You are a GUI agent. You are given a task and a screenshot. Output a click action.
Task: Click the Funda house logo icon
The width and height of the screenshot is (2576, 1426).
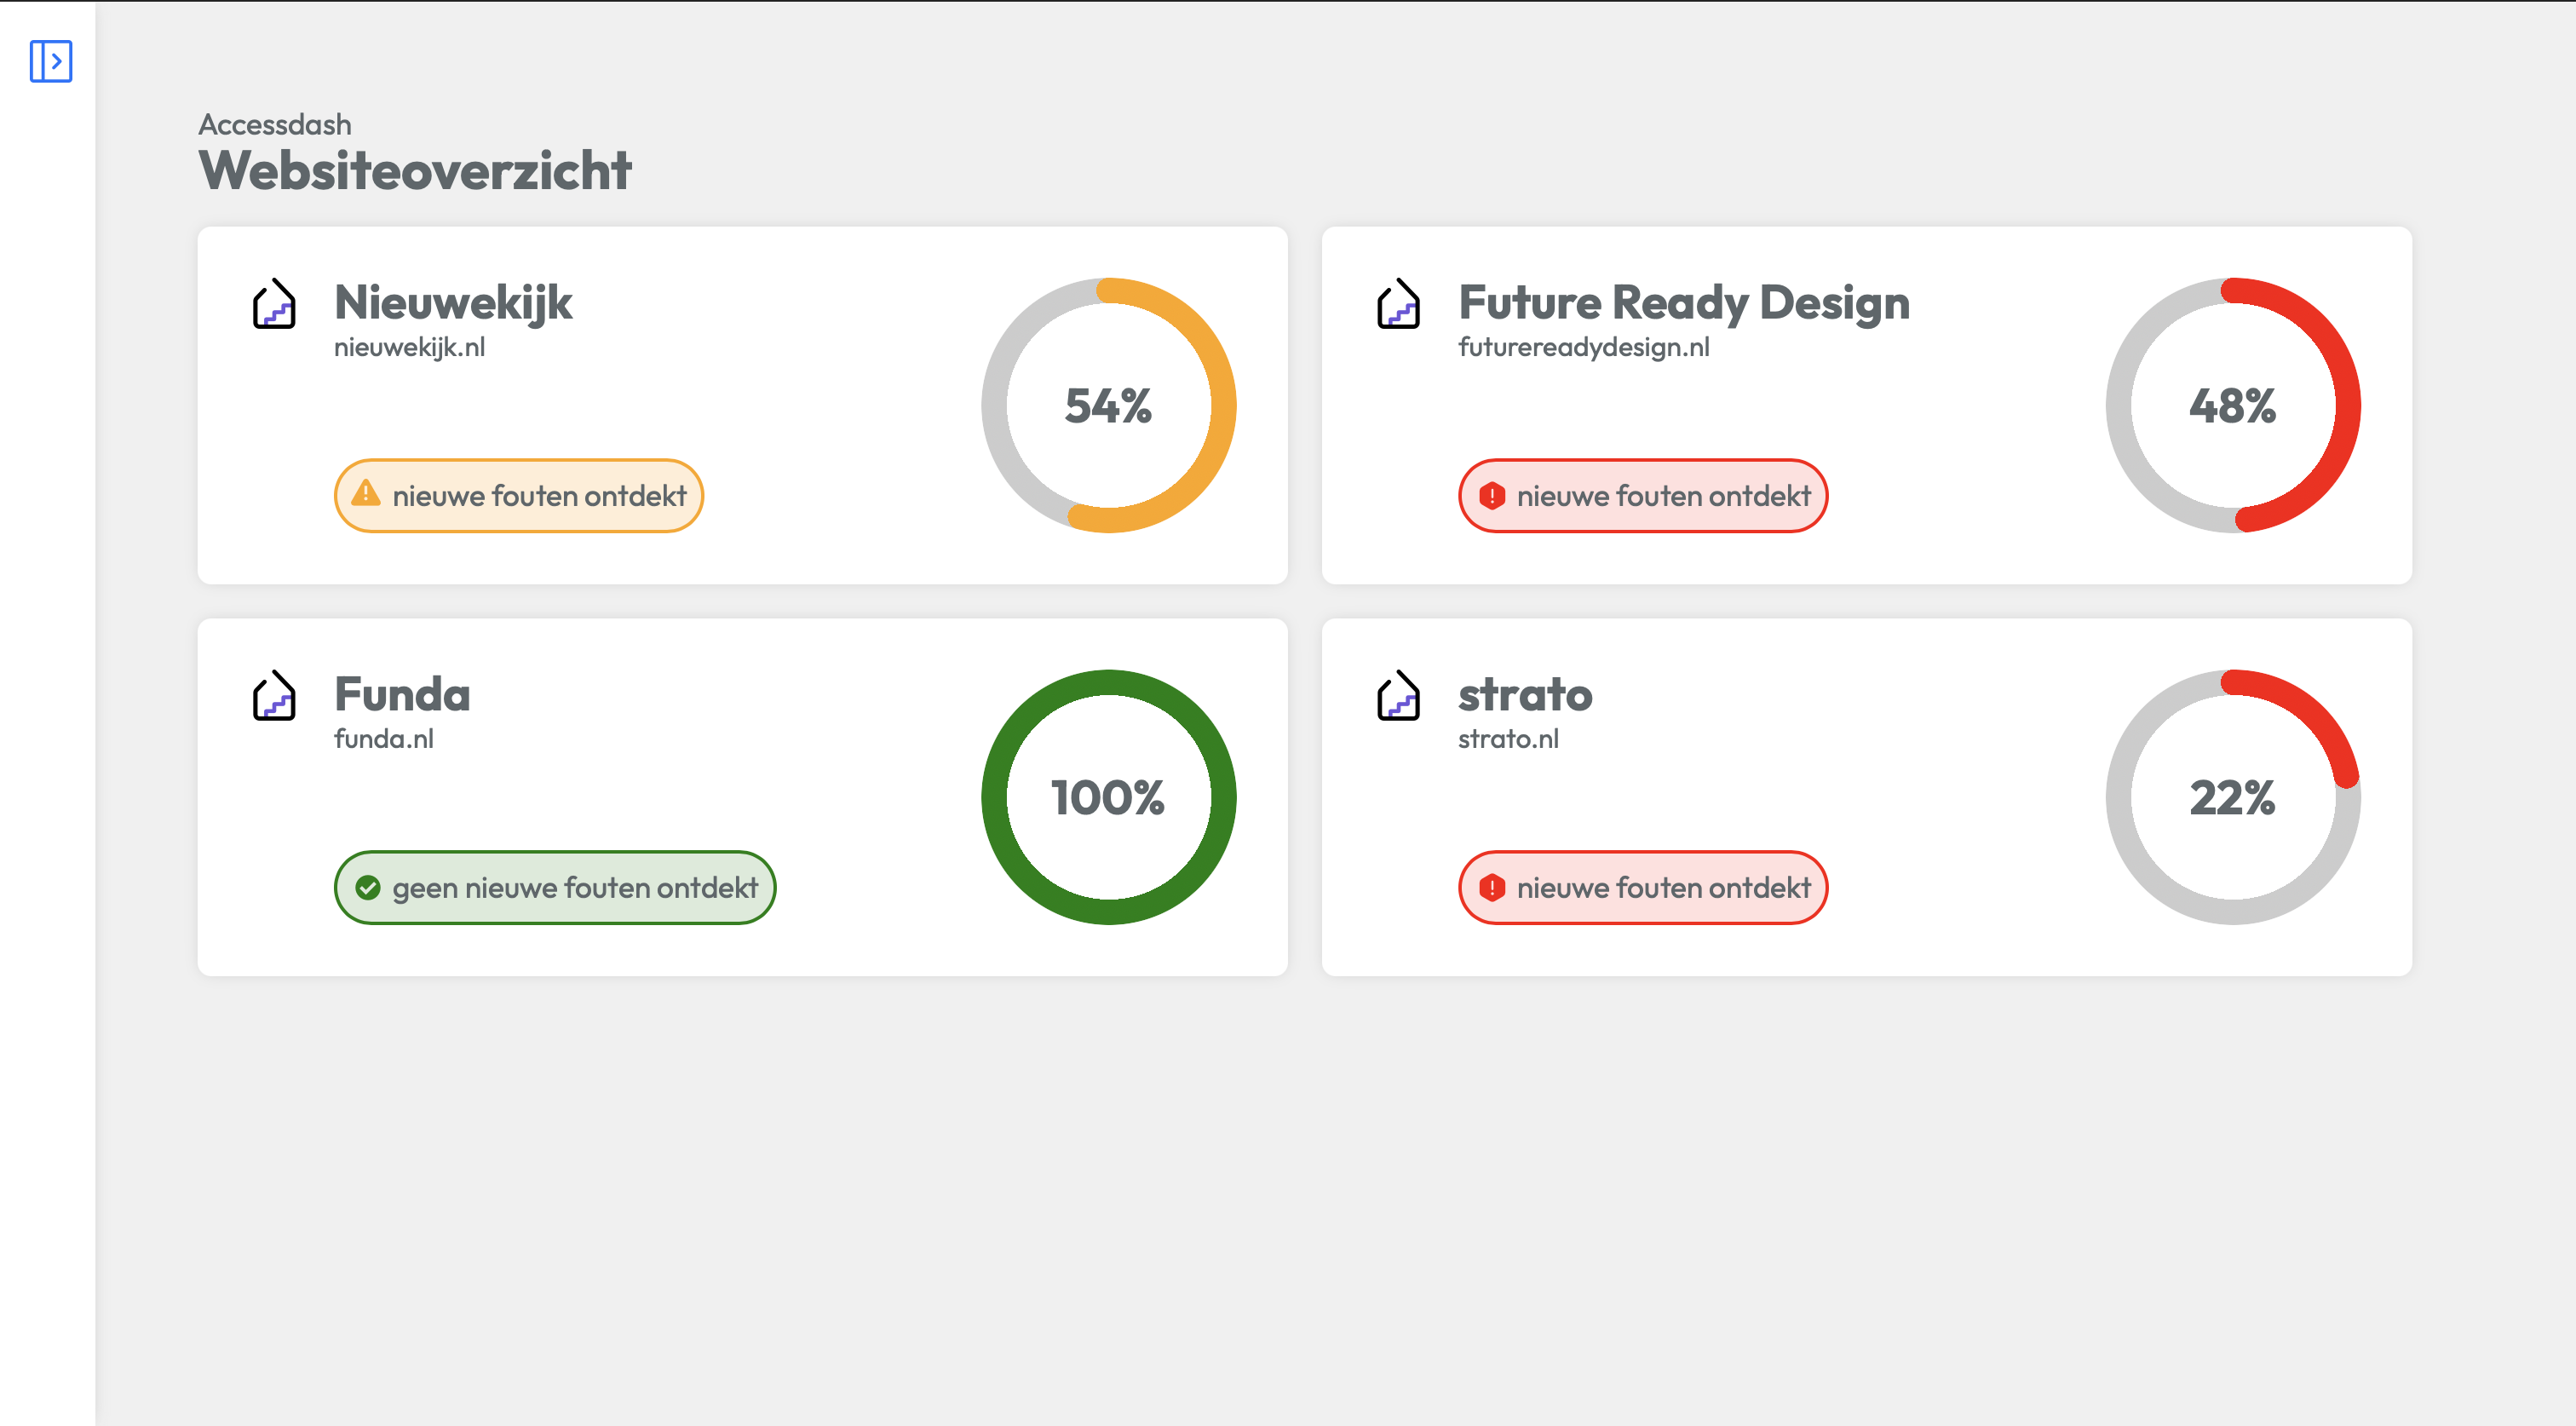(274, 696)
